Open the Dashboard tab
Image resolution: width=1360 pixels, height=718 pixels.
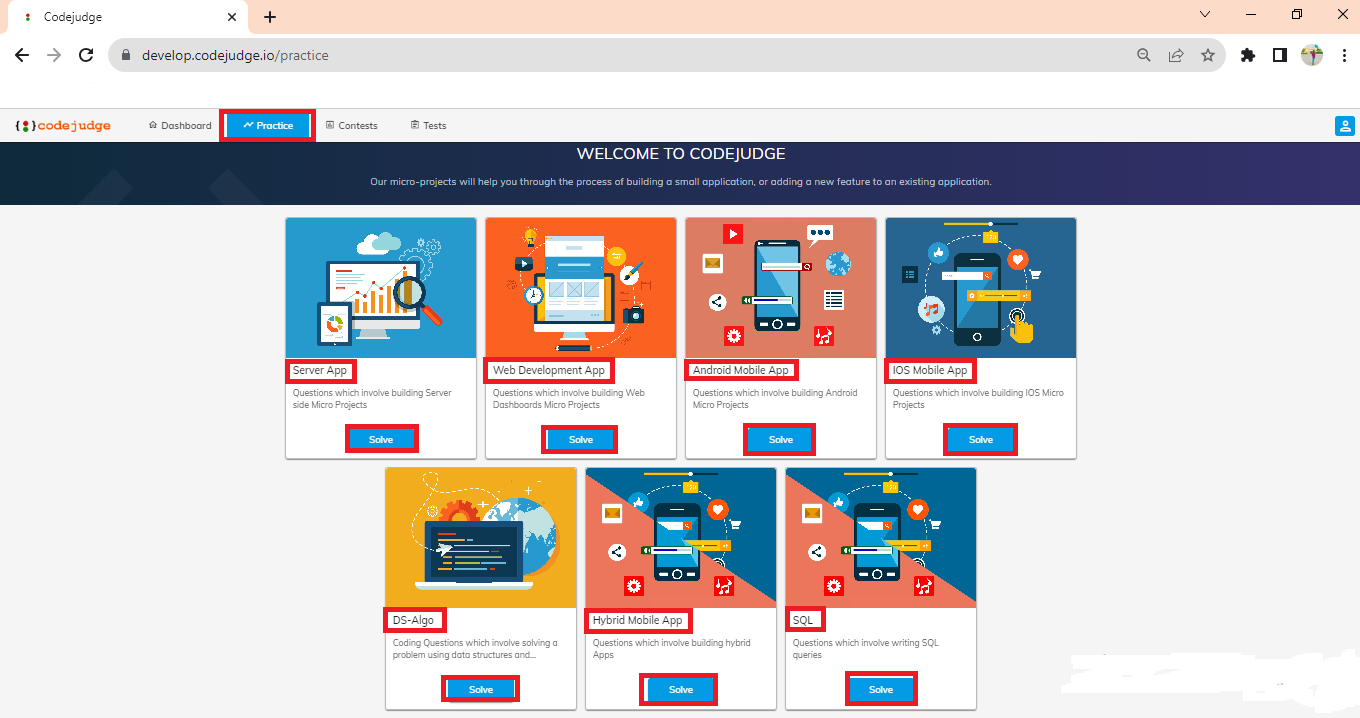(x=180, y=126)
